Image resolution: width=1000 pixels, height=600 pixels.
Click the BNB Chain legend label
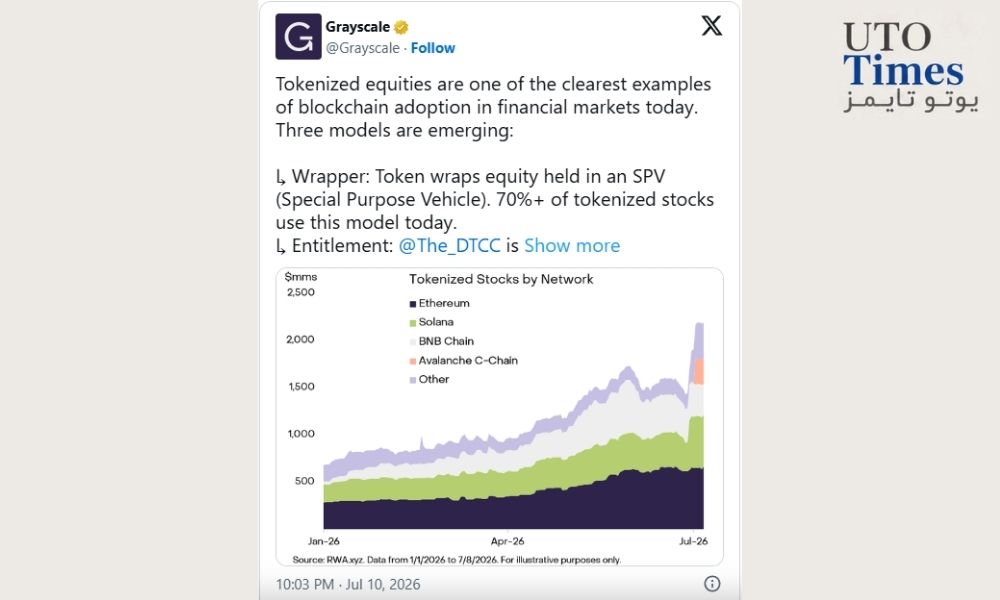(x=446, y=341)
